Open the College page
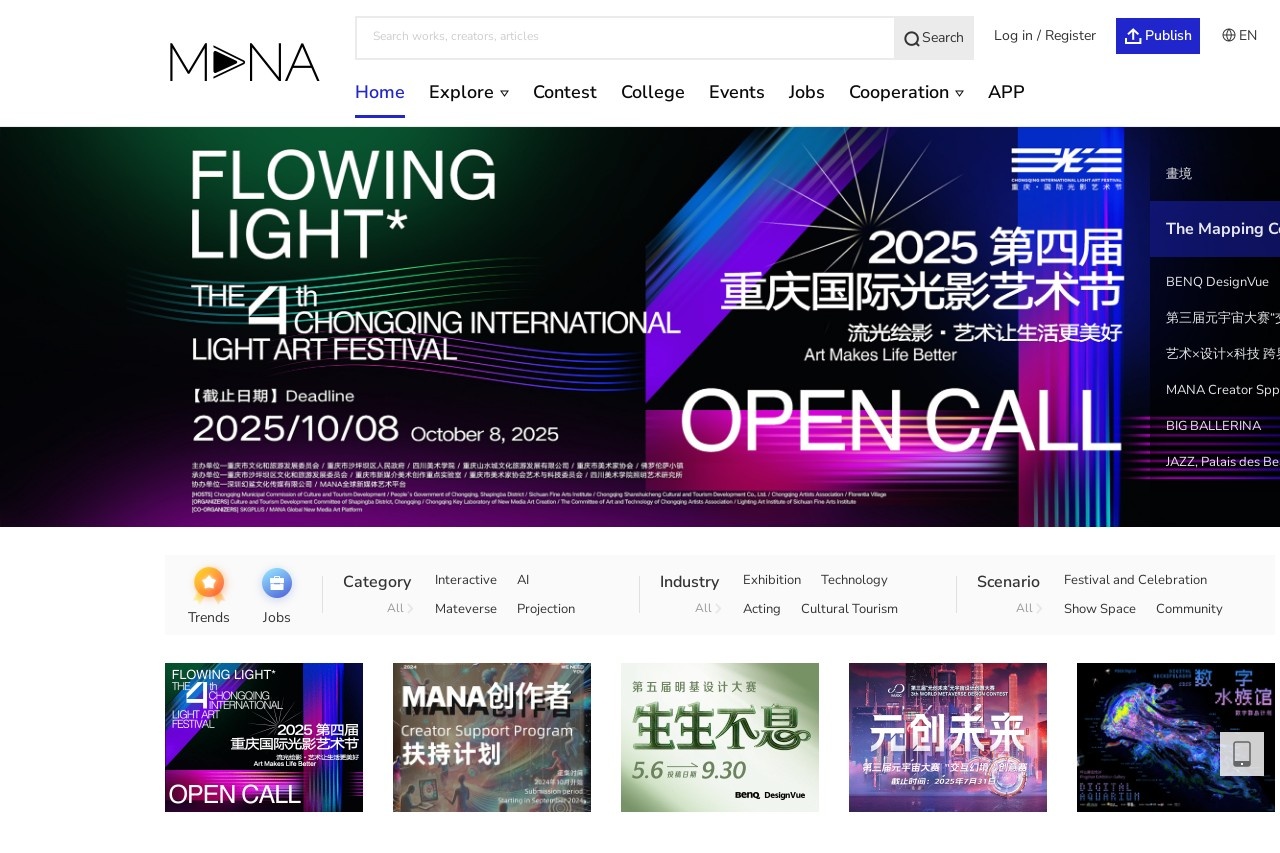The image size is (1280, 853). (x=653, y=92)
